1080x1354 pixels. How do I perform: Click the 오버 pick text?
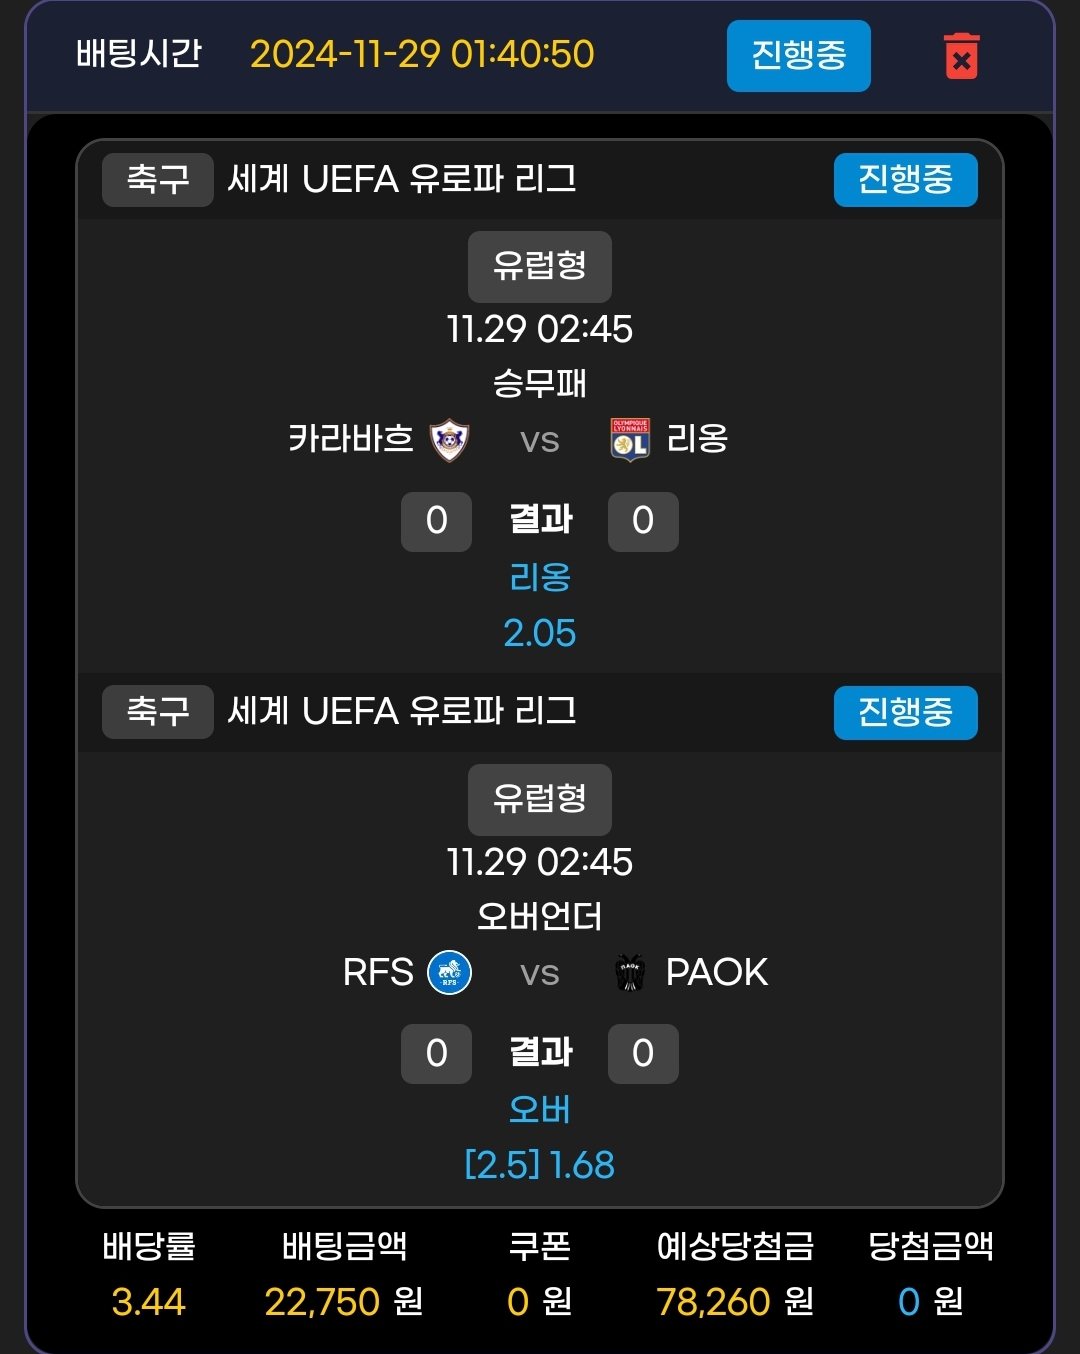click(x=539, y=1110)
